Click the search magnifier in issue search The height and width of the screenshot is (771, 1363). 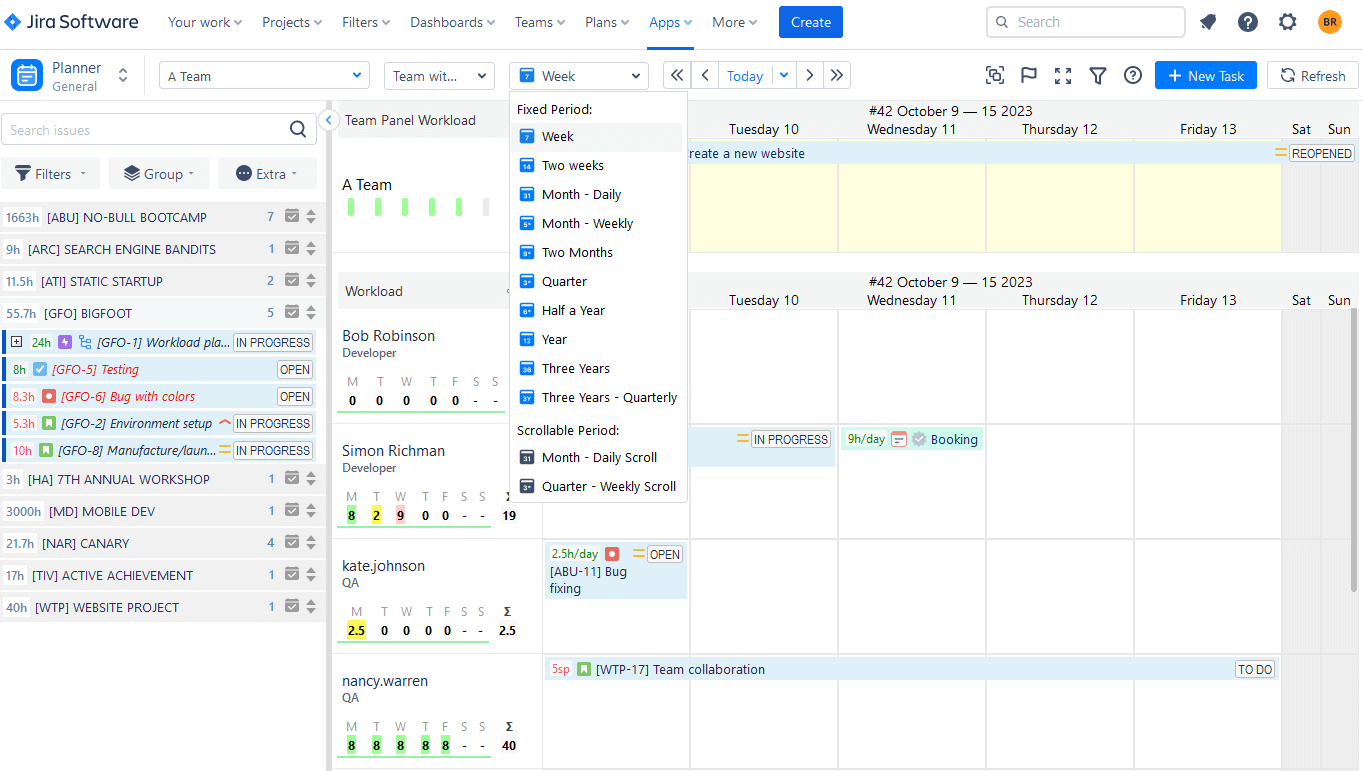tap(298, 129)
